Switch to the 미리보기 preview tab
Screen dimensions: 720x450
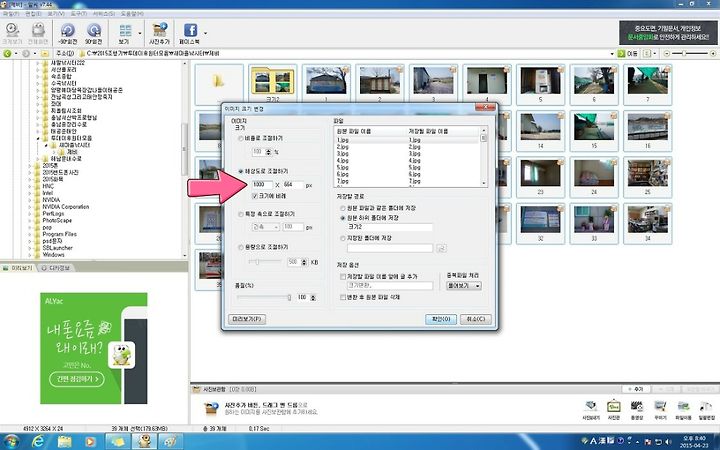pos(18,268)
